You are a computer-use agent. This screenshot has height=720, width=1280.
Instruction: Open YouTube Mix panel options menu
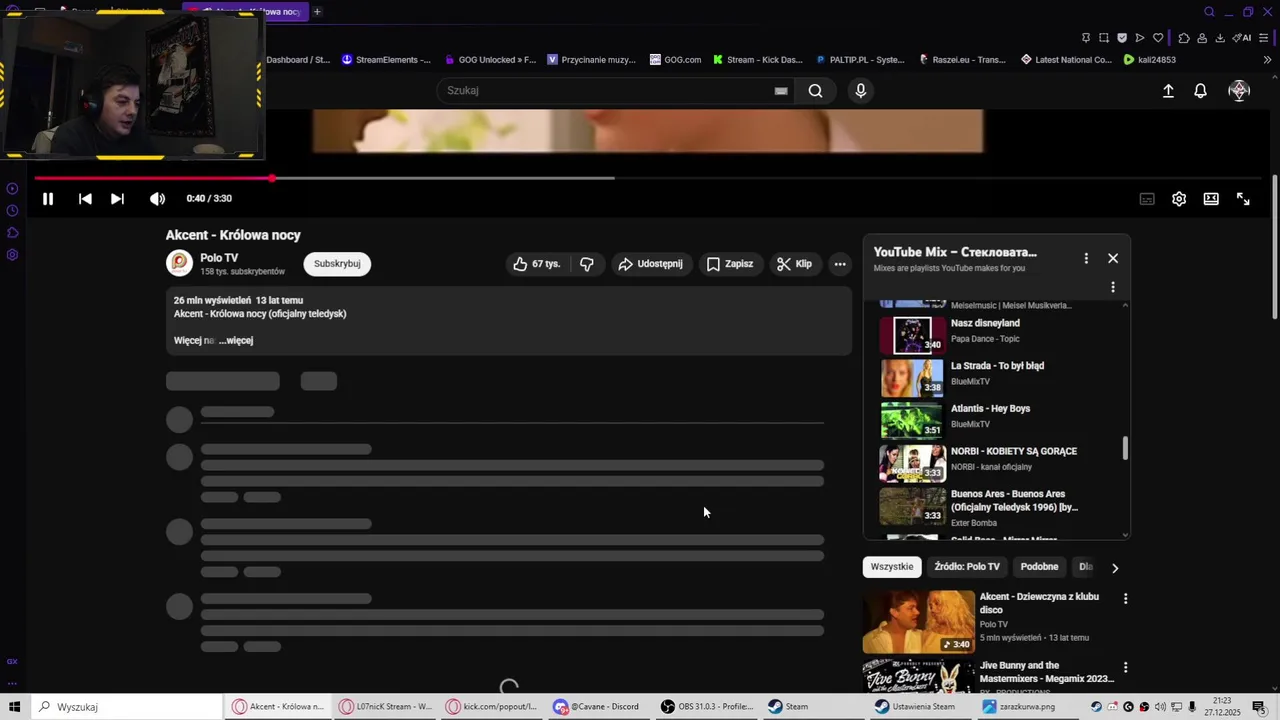[x=1086, y=258]
